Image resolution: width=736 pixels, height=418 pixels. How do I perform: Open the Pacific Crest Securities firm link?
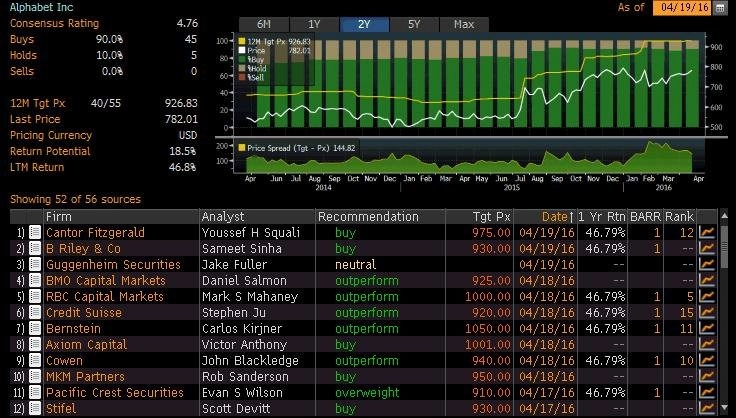tap(115, 392)
